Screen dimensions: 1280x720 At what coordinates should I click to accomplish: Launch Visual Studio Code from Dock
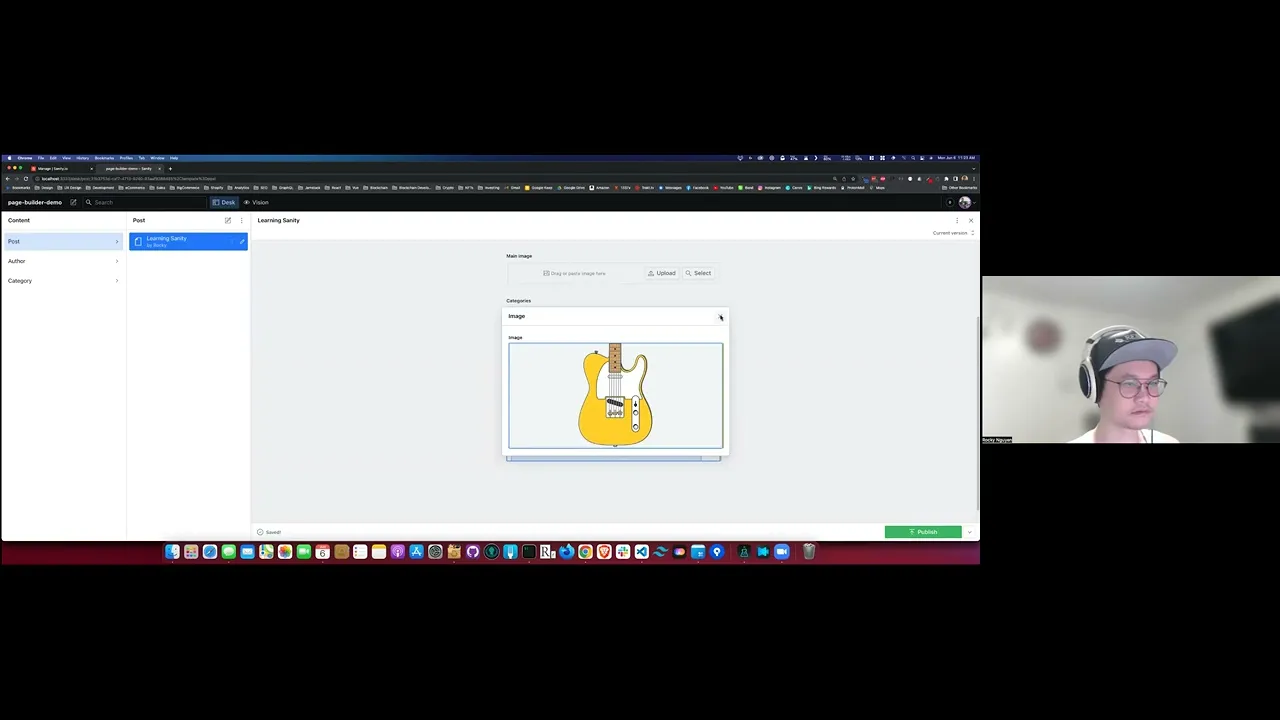(x=642, y=551)
